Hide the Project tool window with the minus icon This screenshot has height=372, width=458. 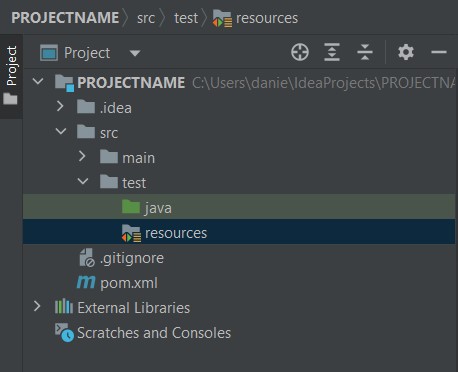439,52
